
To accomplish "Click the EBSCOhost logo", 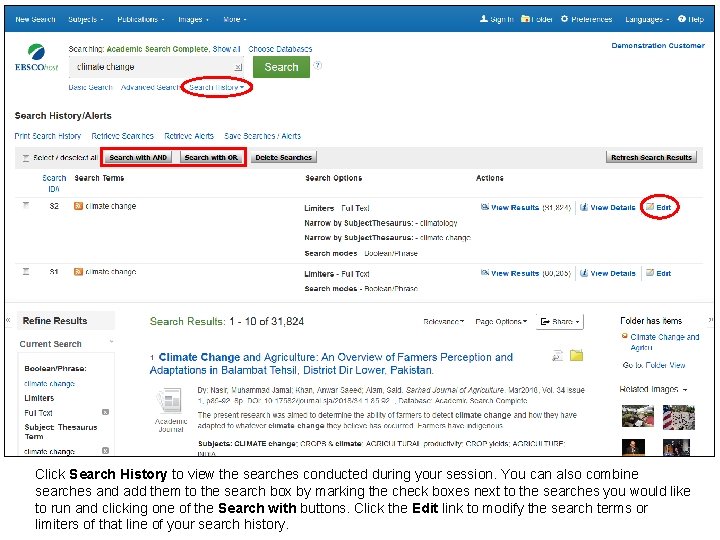I will tap(36, 58).
